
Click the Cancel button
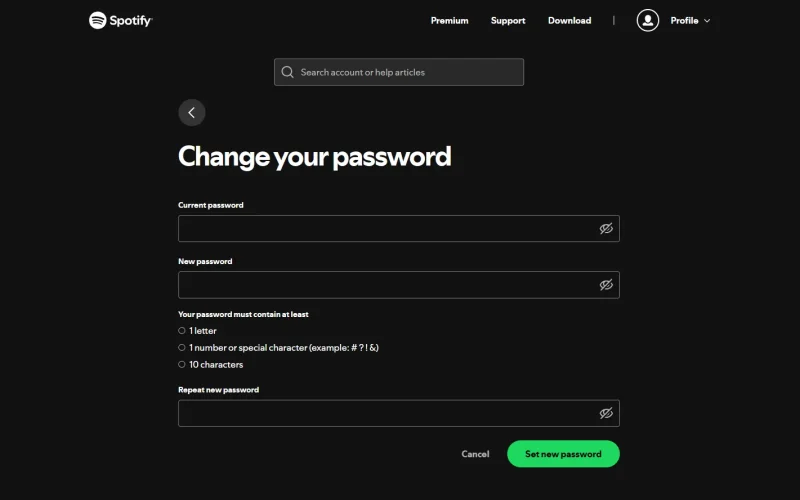(475, 454)
